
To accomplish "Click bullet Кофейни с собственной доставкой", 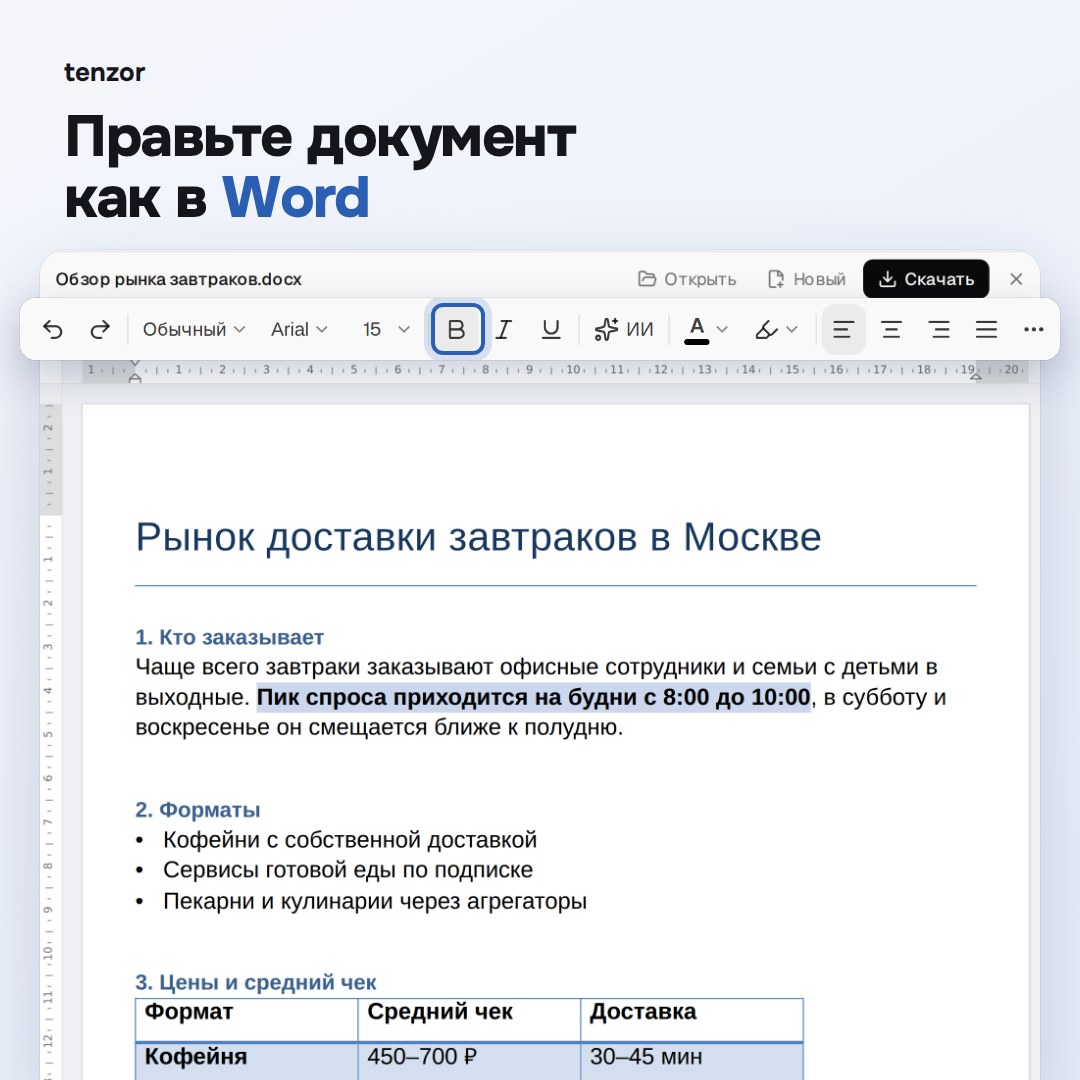I will (x=350, y=840).
